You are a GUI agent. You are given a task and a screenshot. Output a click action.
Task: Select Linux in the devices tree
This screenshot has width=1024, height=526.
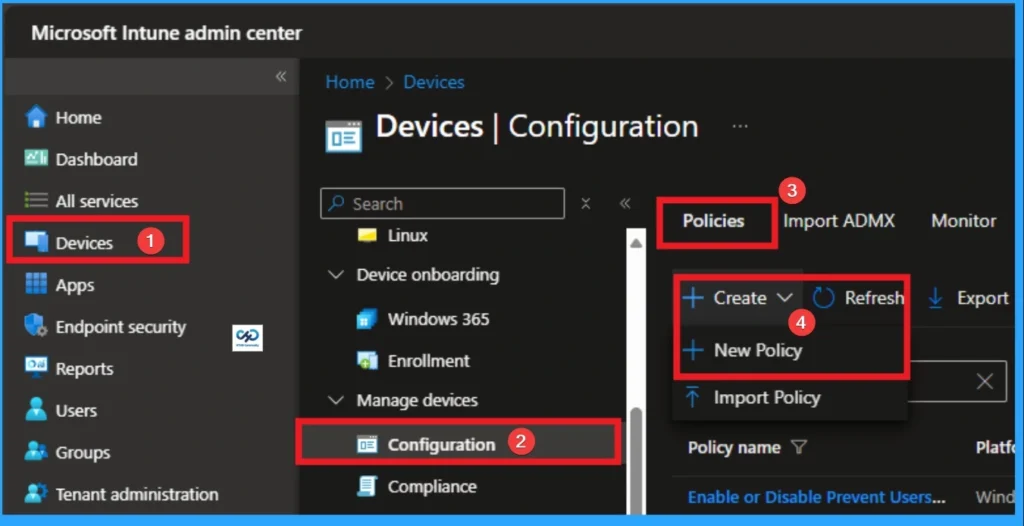pos(408,235)
